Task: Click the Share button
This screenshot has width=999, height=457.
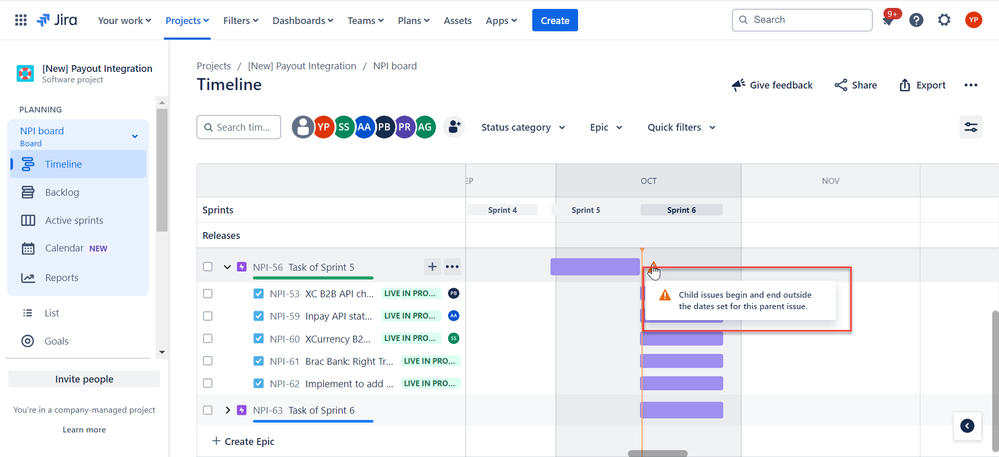Action: click(x=856, y=85)
